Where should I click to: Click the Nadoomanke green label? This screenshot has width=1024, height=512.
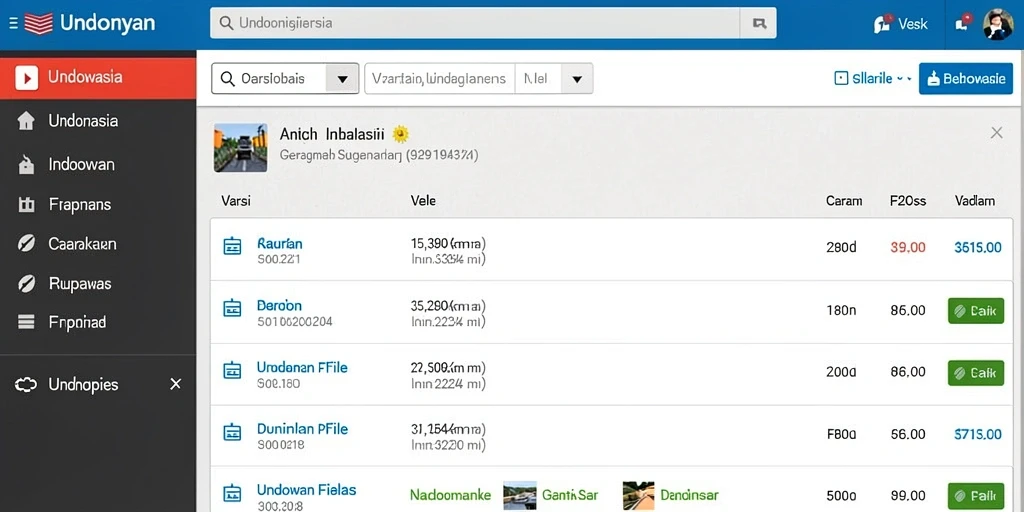click(x=450, y=495)
